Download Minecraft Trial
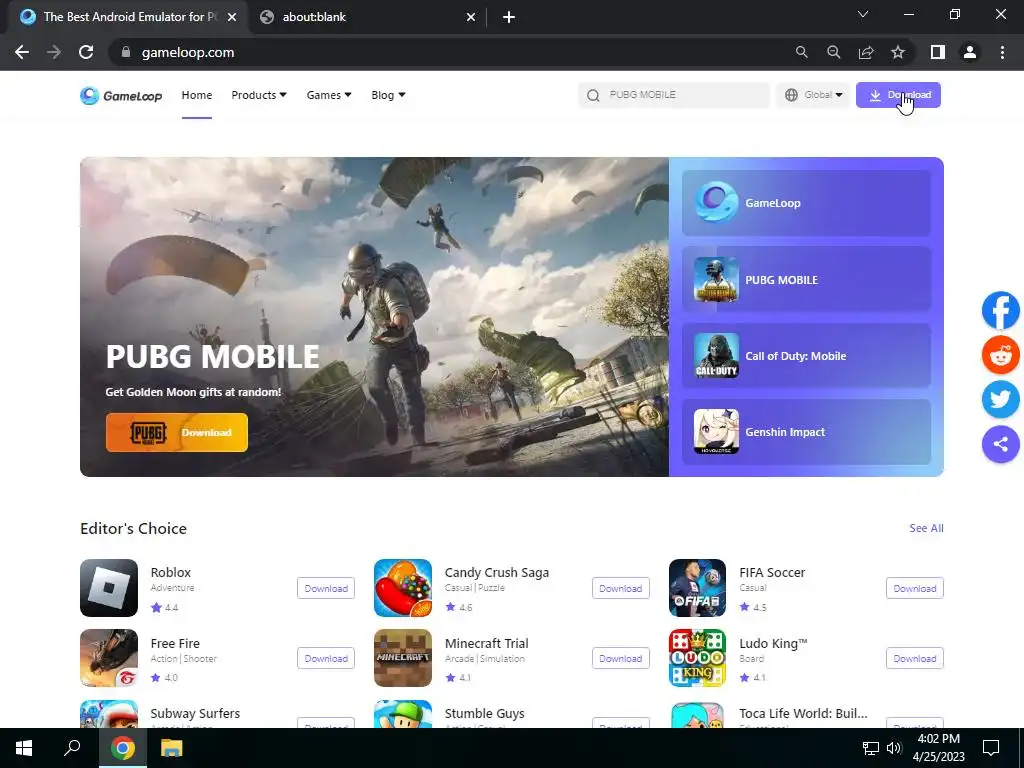The width and height of the screenshot is (1024, 768). coord(620,658)
